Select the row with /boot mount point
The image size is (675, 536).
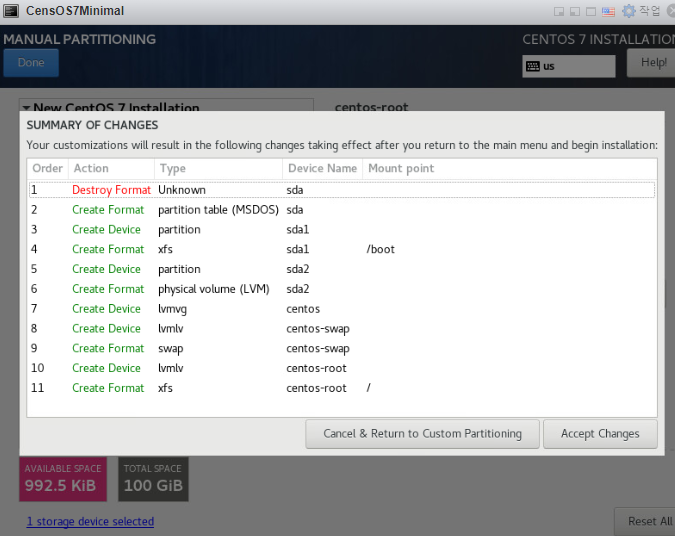point(342,249)
